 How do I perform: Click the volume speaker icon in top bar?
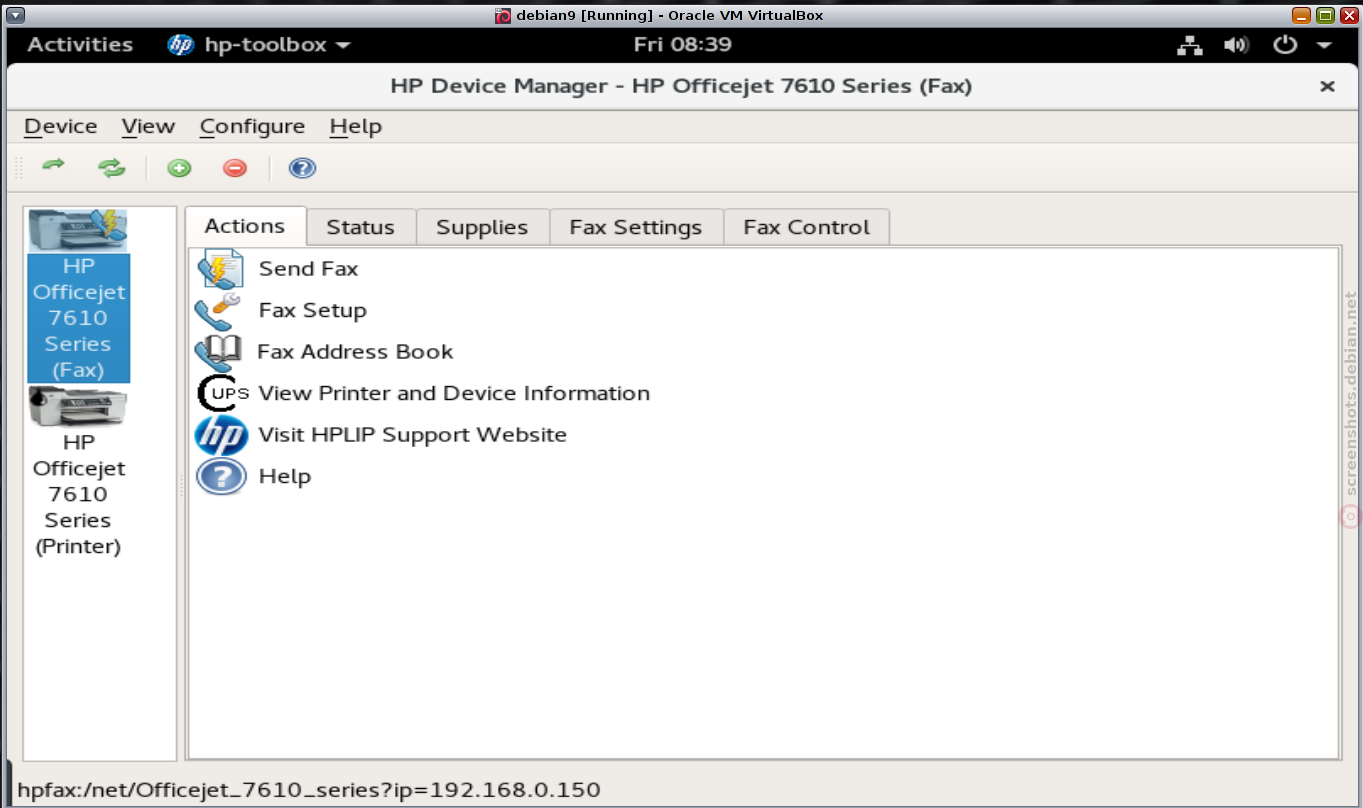1237,45
